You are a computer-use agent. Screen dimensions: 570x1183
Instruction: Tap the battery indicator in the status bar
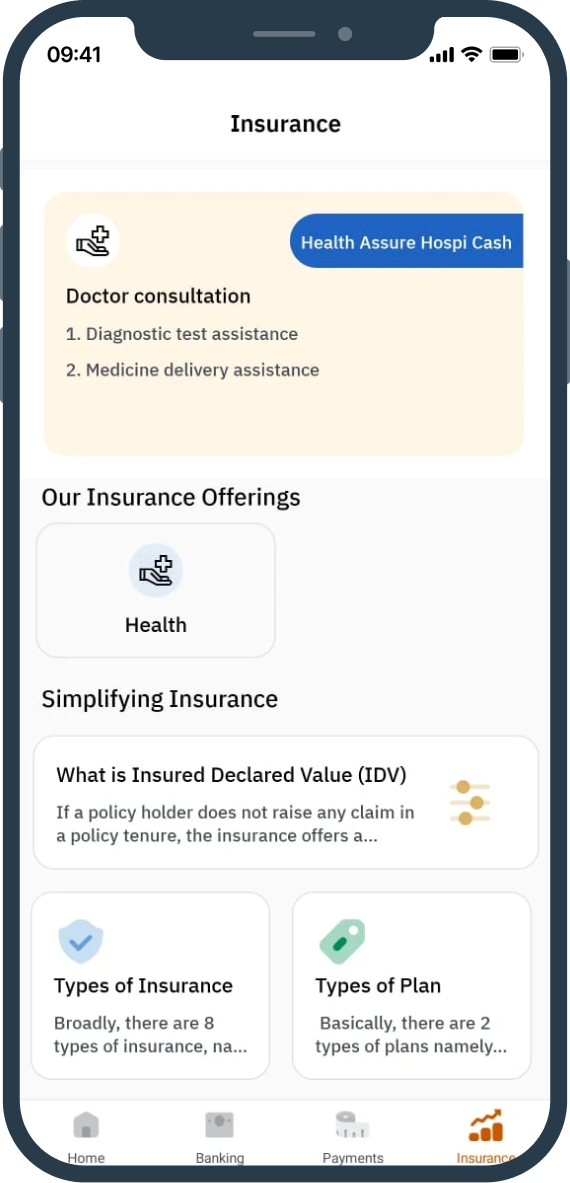(507, 54)
